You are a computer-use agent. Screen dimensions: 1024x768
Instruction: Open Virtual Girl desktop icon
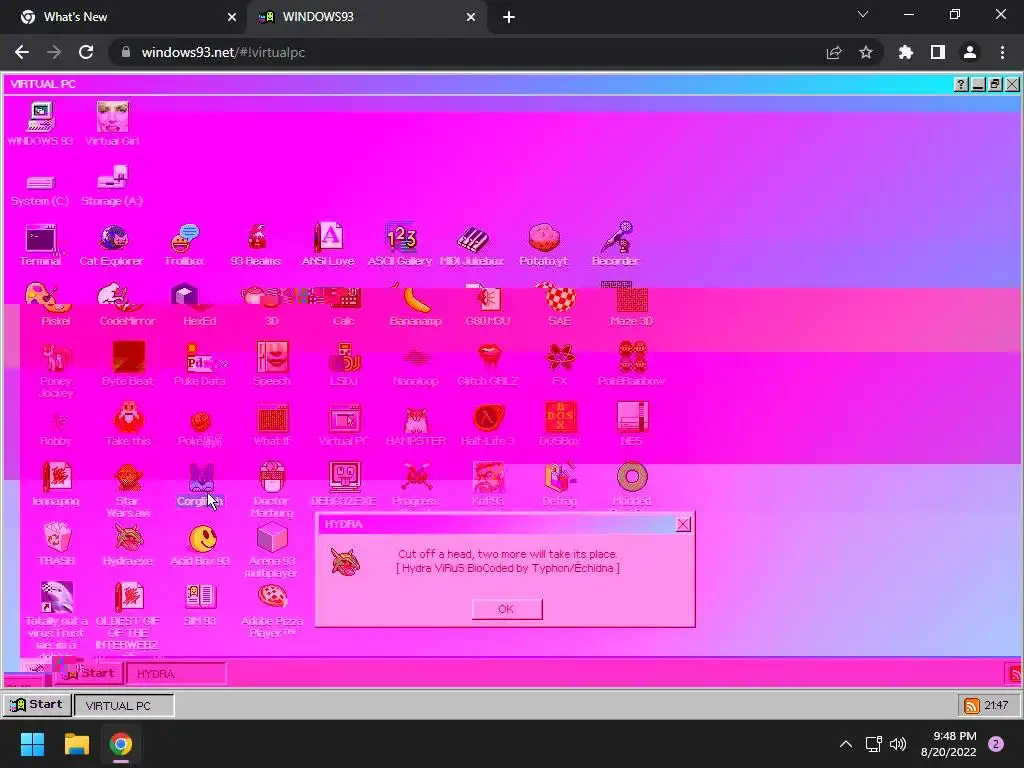pyautogui.click(x=112, y=124)
